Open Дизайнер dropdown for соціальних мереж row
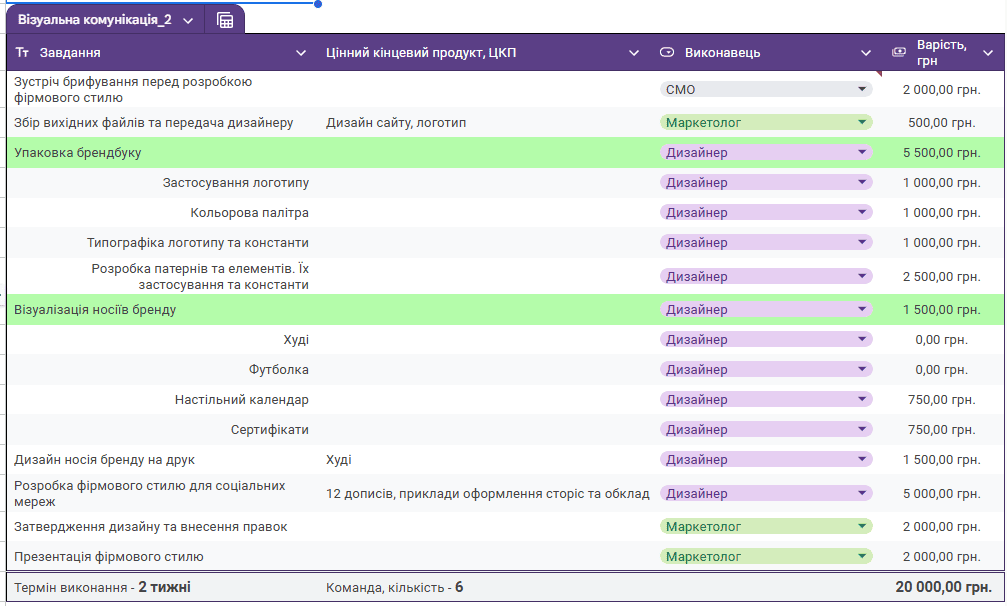Screen dimensions: 1007x606 (x=766, y=493)
